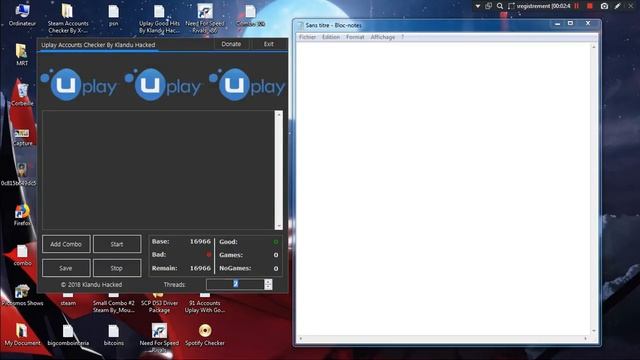
Task: Click down arrow of checker results scrollbar
Action: [x=279, y=226]
